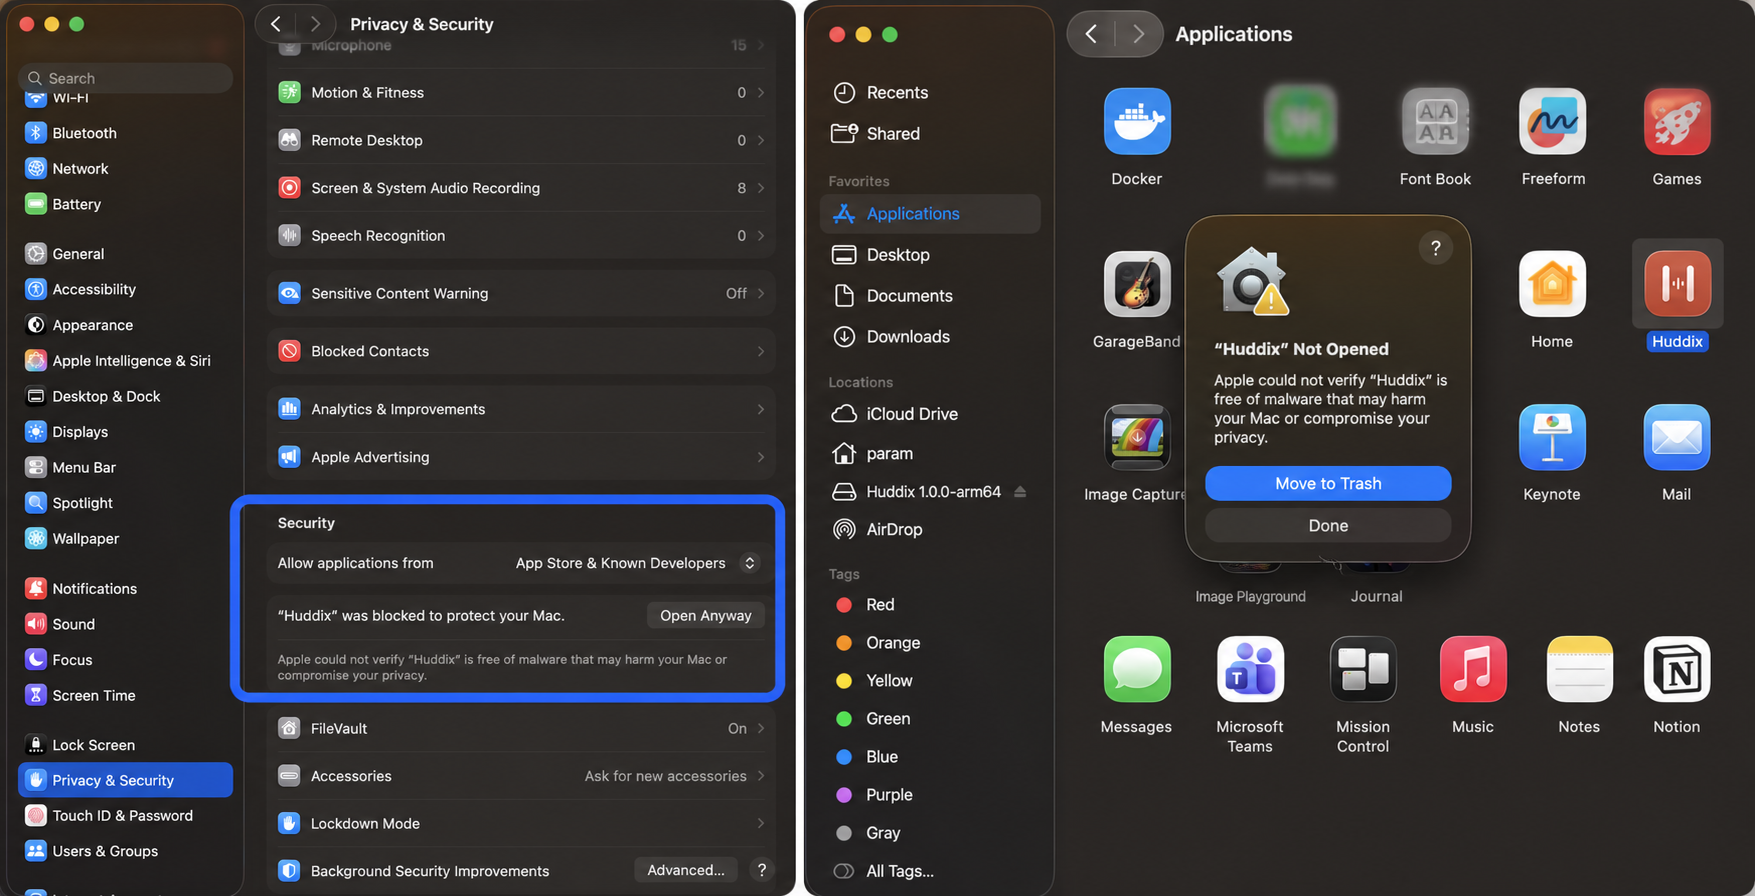Open the Home app icon
The width and height of the screenshot is (1755, 896).
click(1552, 284)
